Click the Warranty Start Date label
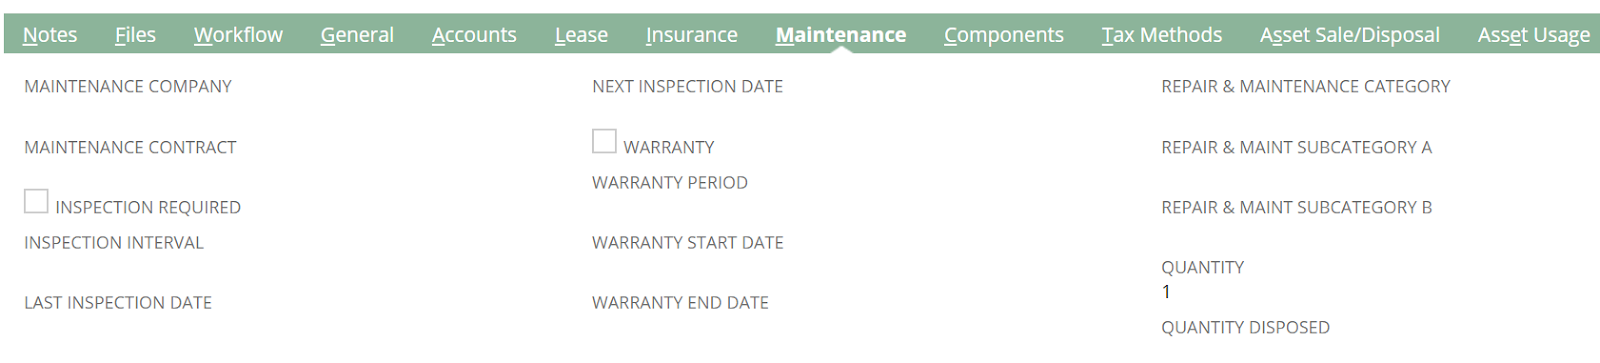1600x363 pixels. pos(688,243)
